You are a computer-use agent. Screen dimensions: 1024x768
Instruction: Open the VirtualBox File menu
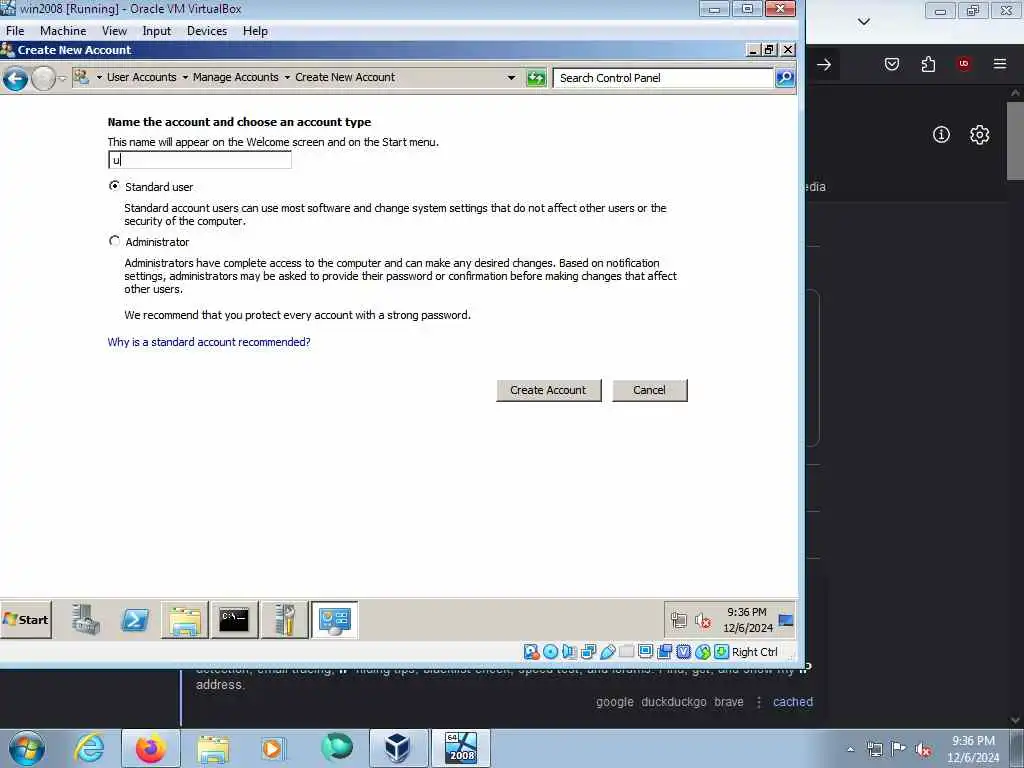click(14, 31)
